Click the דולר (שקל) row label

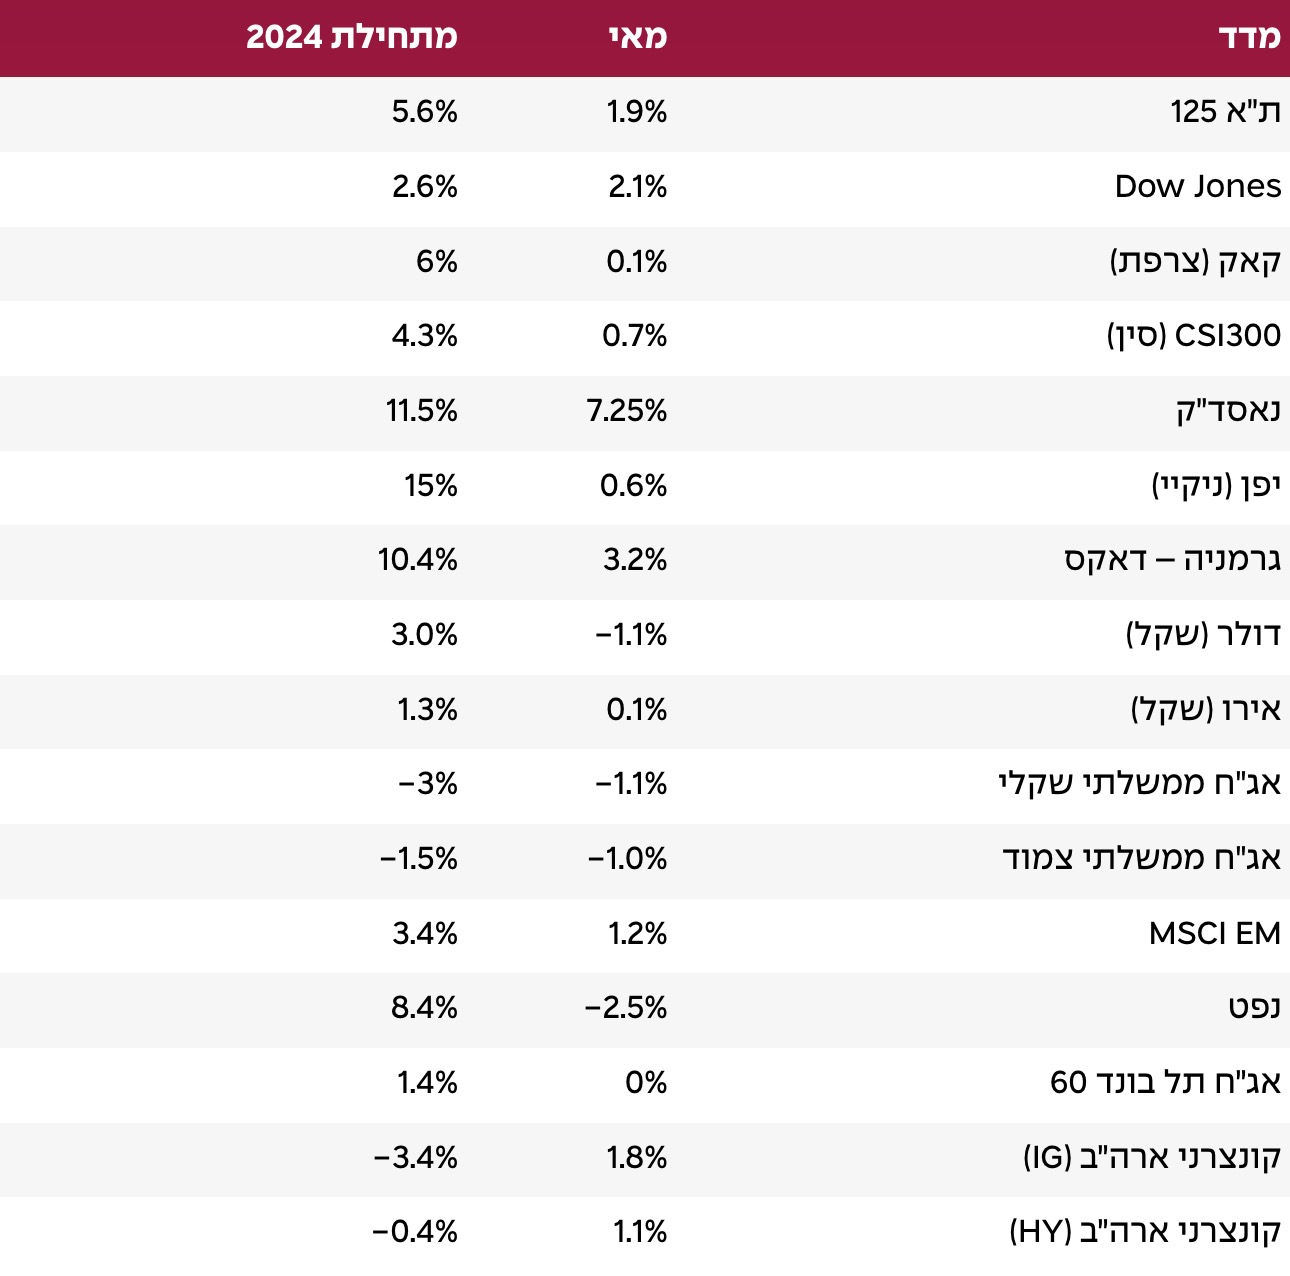[1203, 635]
